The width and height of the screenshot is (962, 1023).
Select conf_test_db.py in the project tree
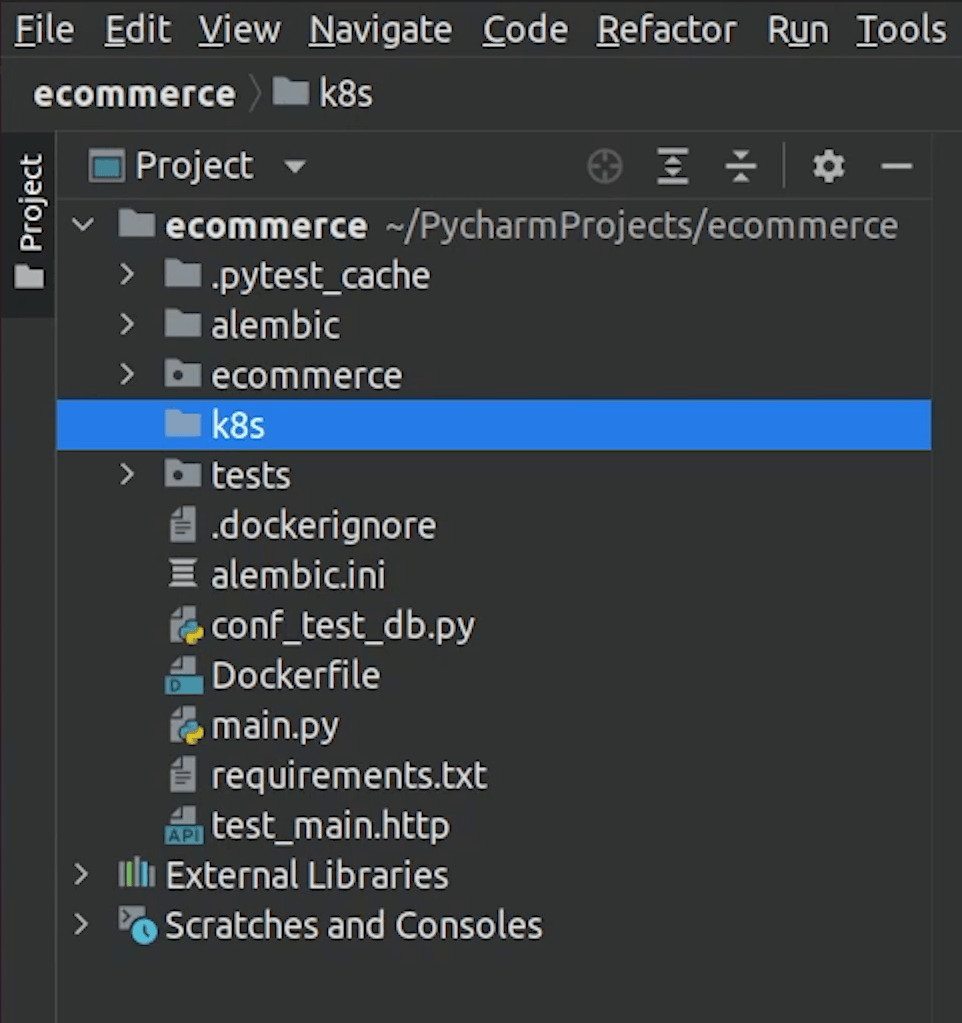coord(342,626)
